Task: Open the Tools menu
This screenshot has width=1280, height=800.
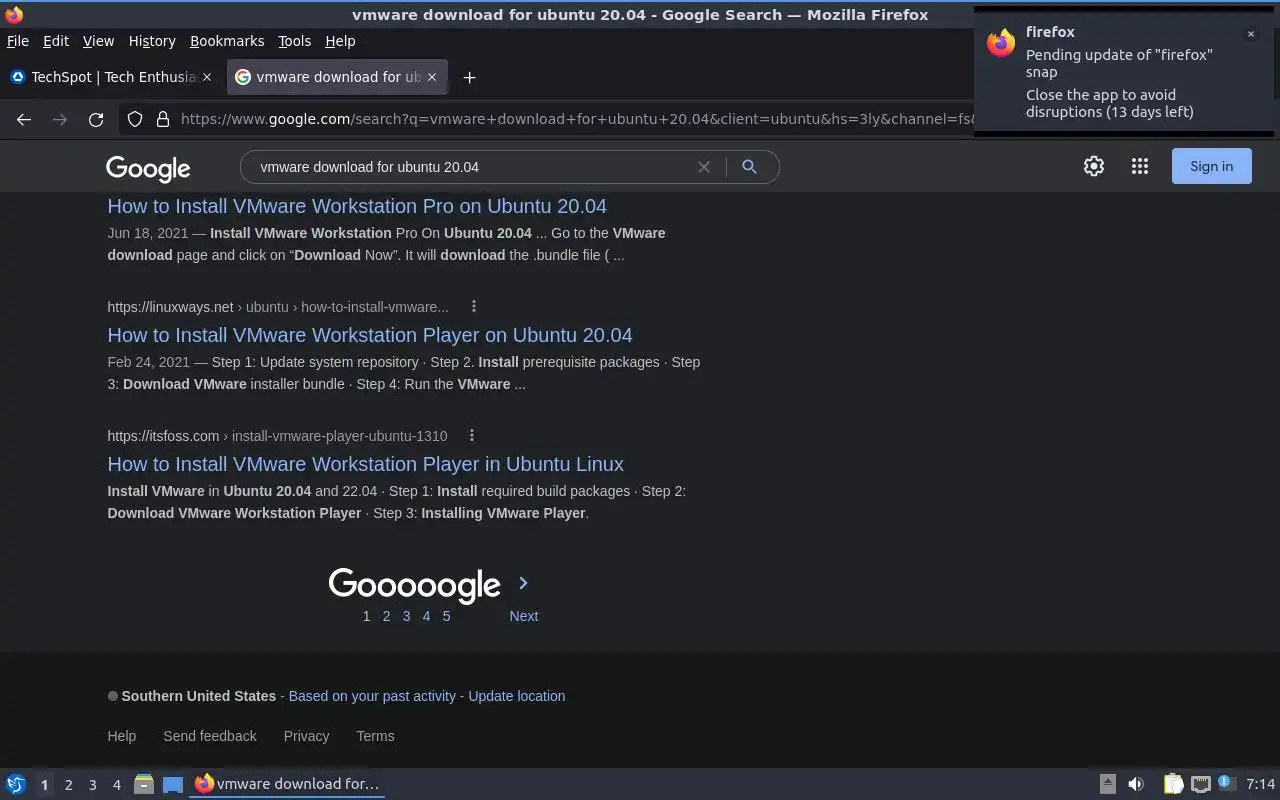Action: [294, 41]
